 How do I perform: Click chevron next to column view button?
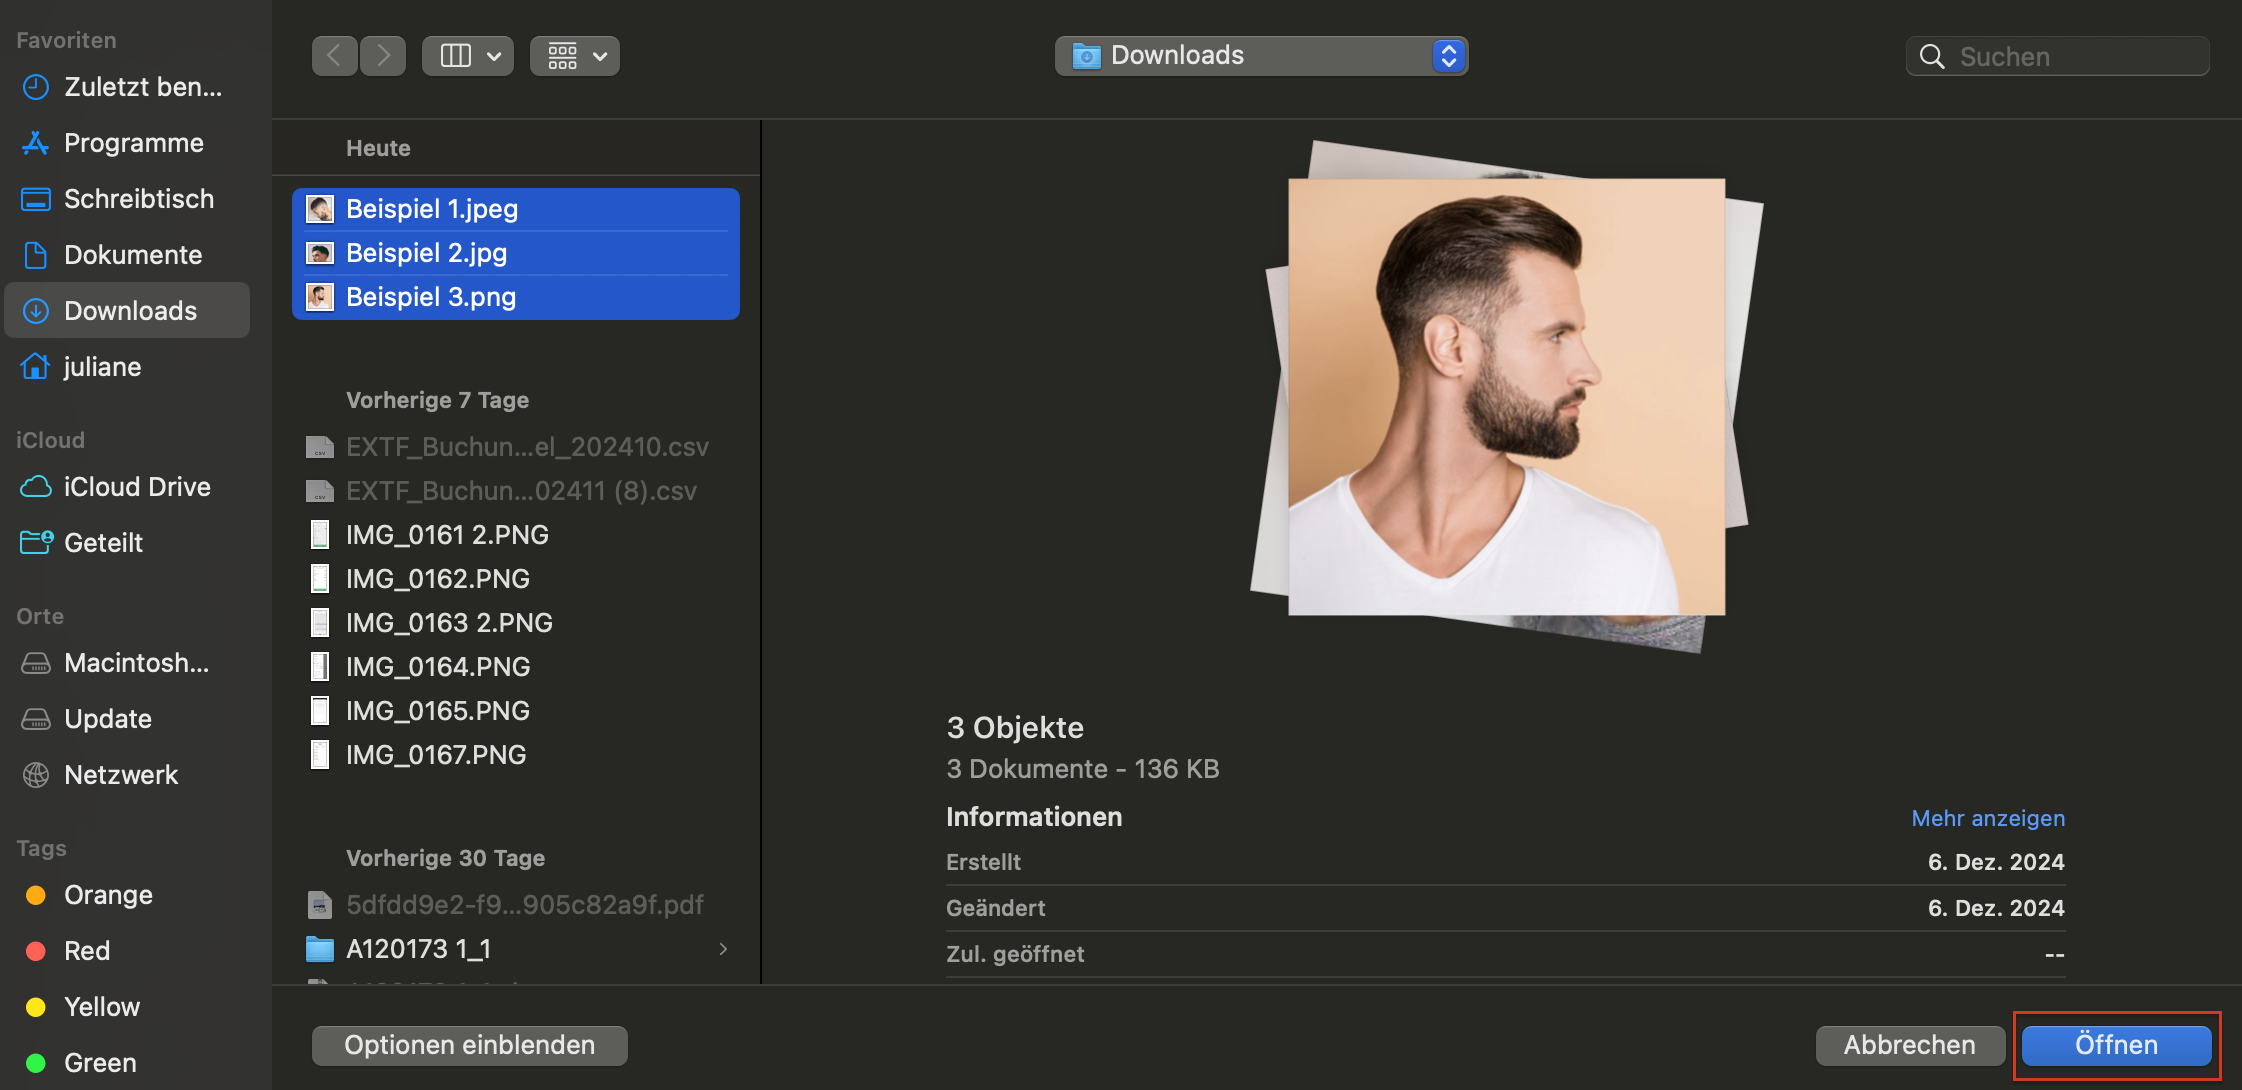point(494,56)
